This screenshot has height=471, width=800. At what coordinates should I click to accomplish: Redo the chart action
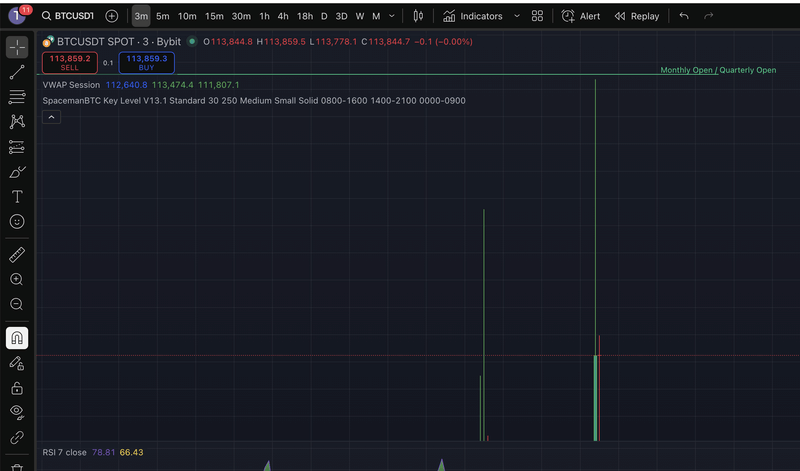pyautogui.click(x=709, y=16)
